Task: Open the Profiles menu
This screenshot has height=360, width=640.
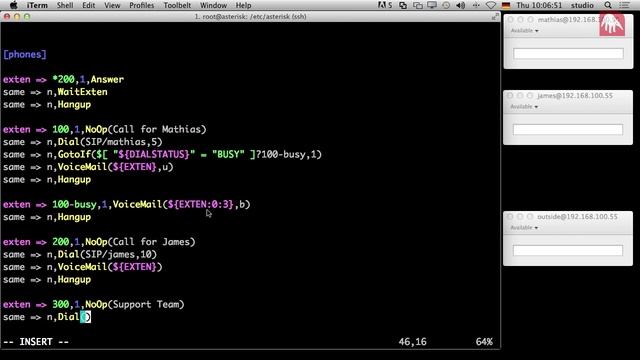Action: (141, 5)
